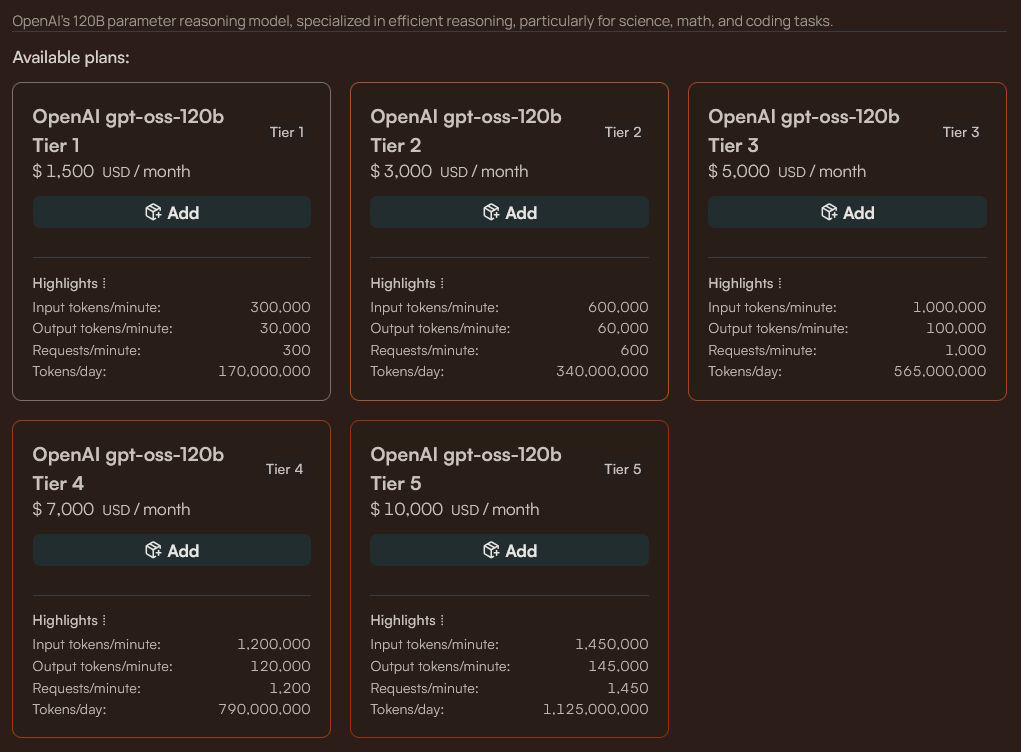Screen dimensions: 1021x752
Task: Click the 1,200,000 input tokens/minute value
Action: tap(273, 645)
